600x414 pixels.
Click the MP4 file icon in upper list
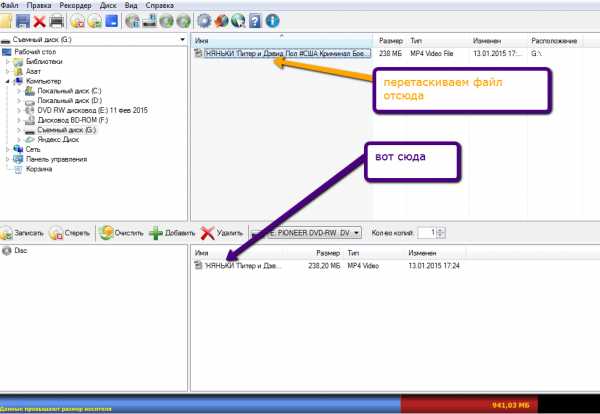198,53
